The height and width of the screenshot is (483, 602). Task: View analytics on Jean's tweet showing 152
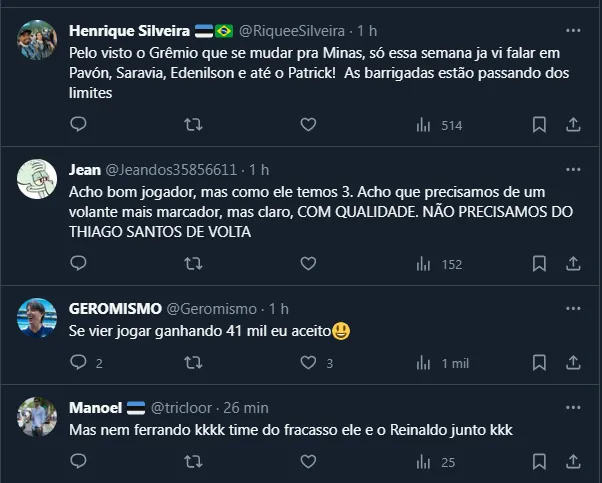click(x=438, y=264)
